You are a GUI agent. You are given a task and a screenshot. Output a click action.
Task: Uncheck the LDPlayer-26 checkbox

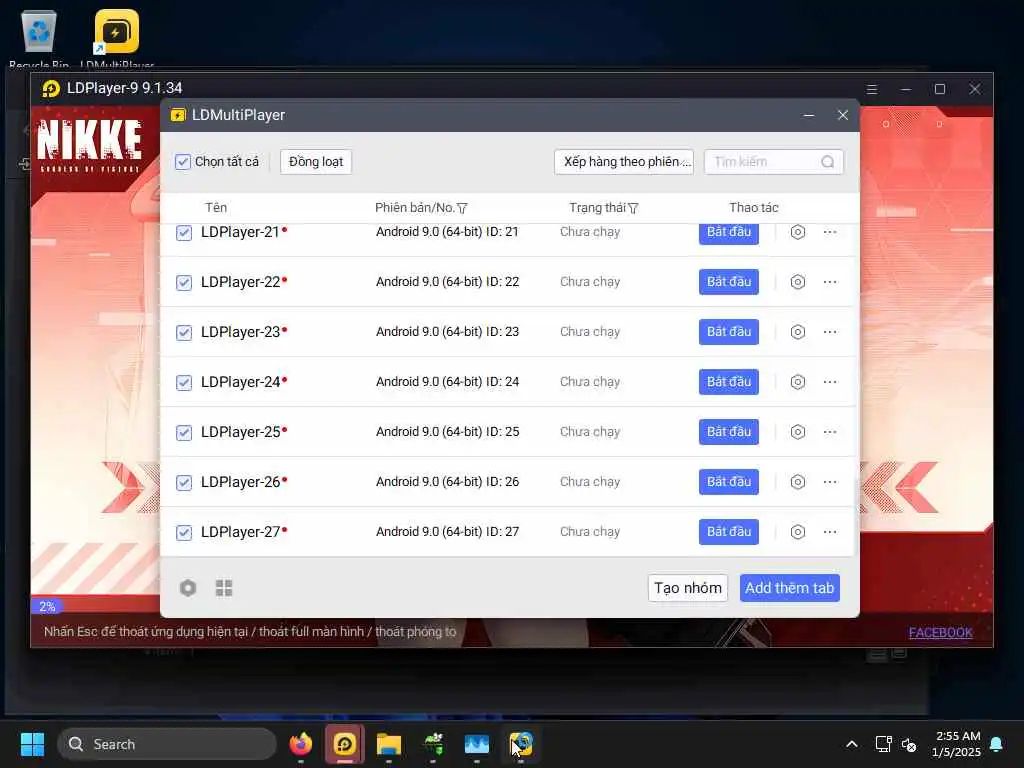point(184,483)
